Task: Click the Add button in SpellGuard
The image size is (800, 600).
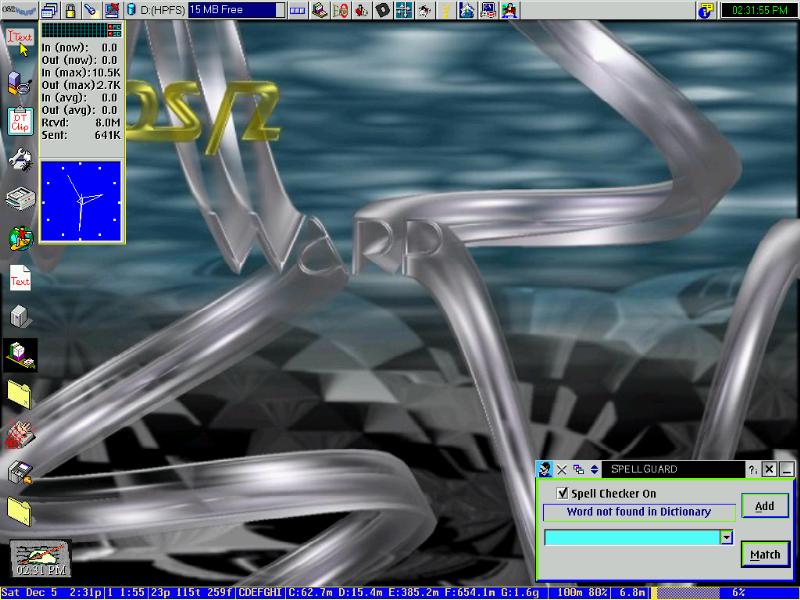Action: point(765,506)
